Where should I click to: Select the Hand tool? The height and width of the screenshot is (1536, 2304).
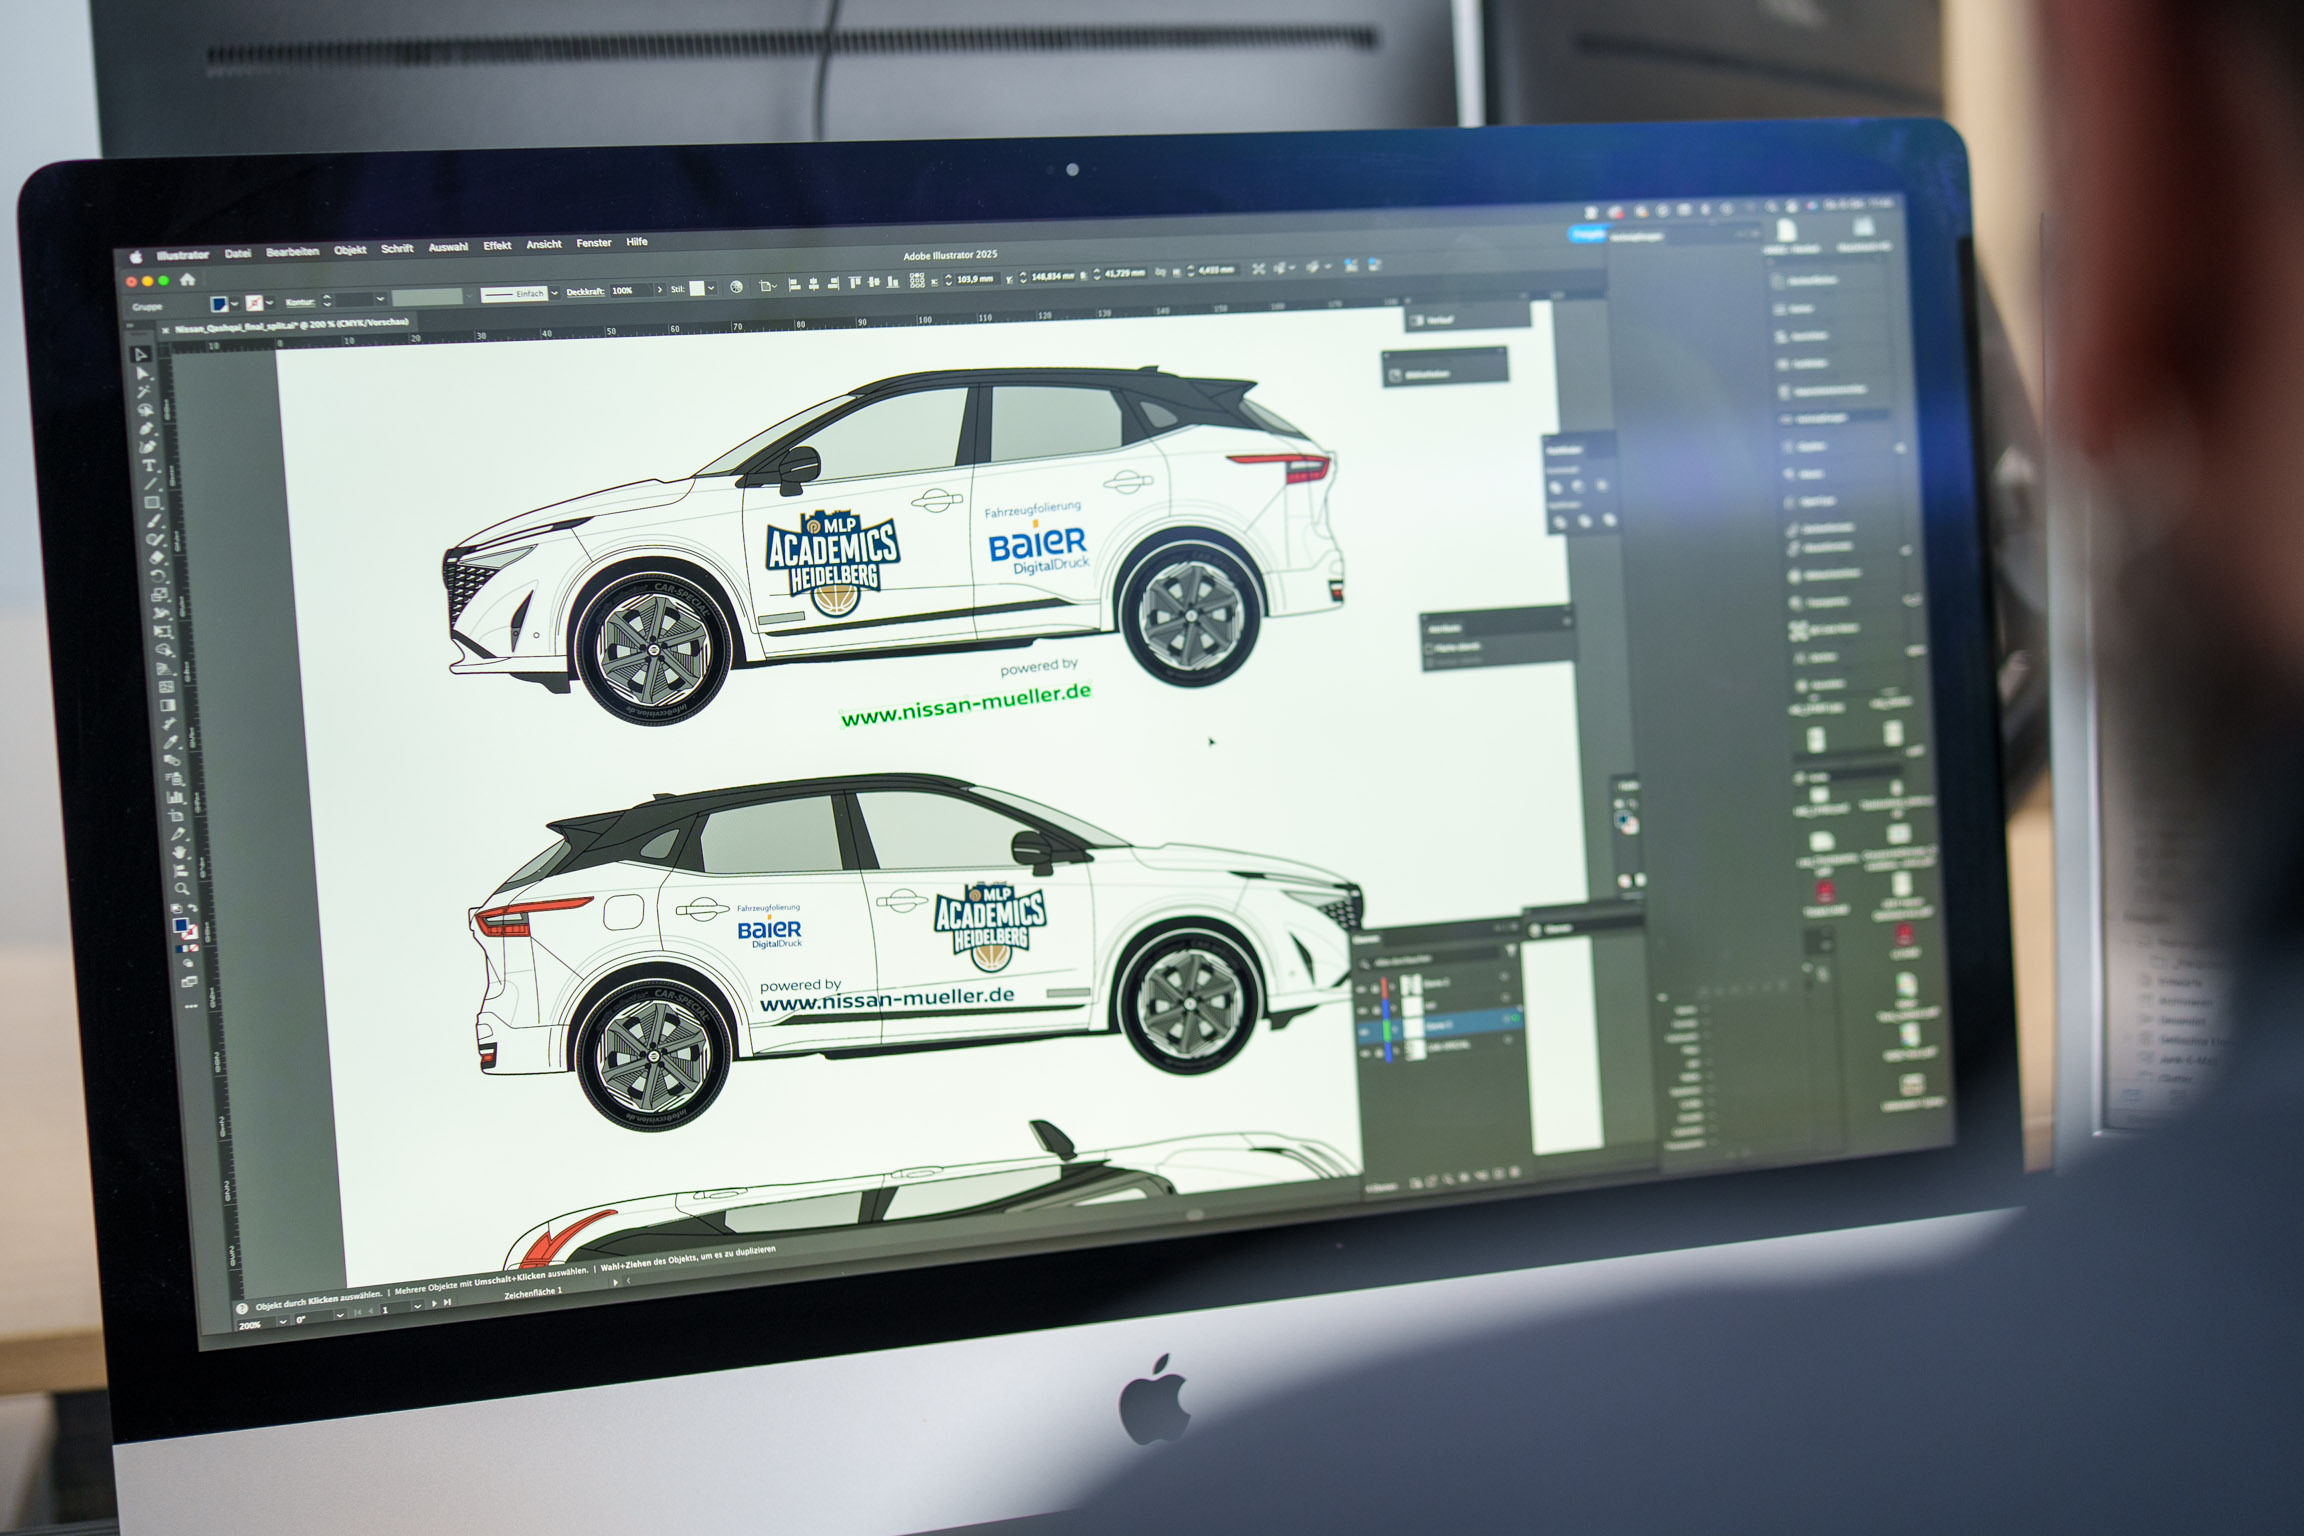(x=179, y=851)
